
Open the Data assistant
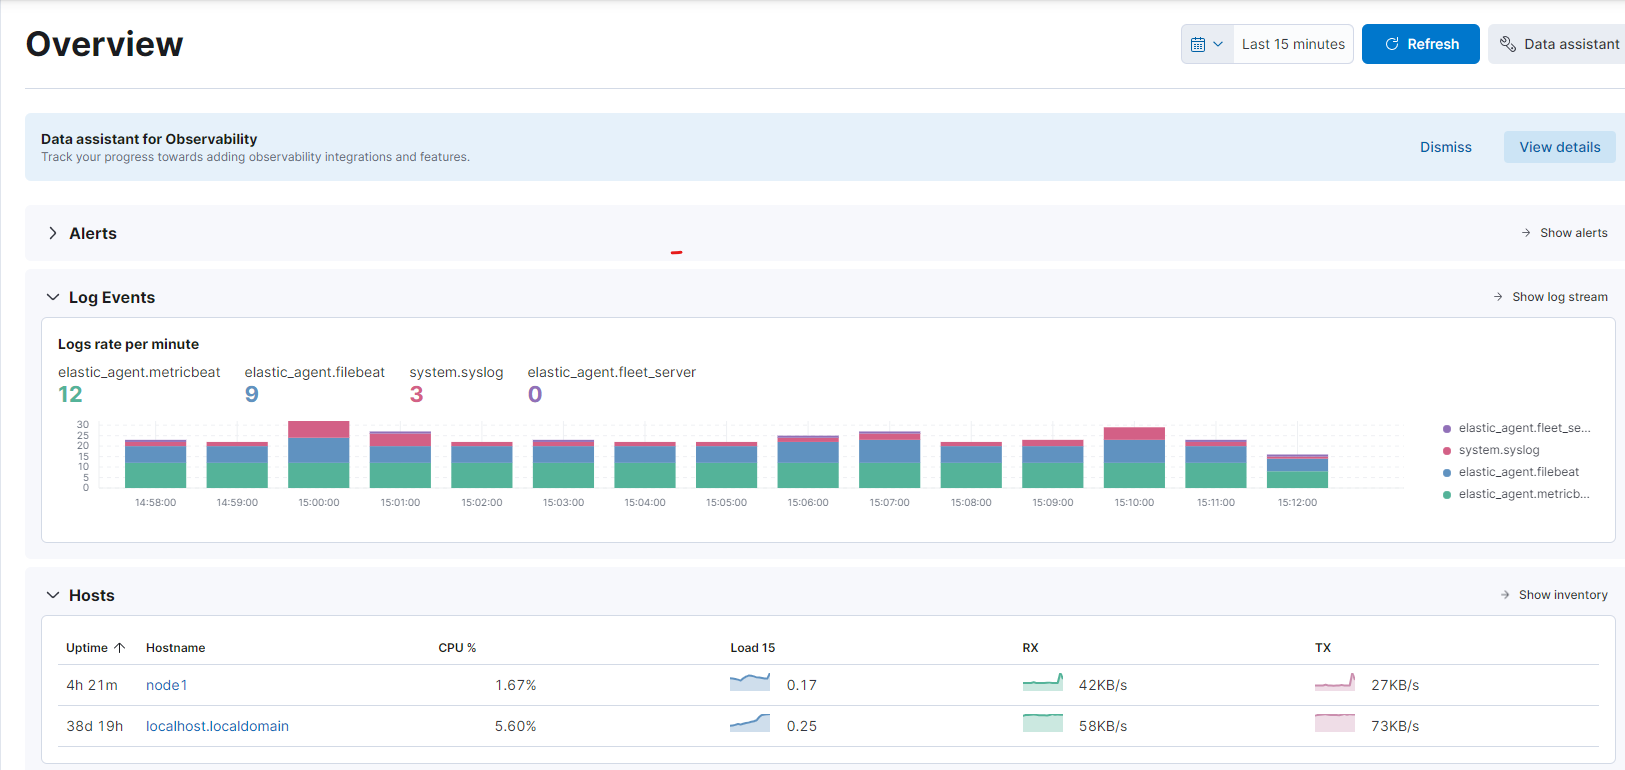coord(1558,44)
